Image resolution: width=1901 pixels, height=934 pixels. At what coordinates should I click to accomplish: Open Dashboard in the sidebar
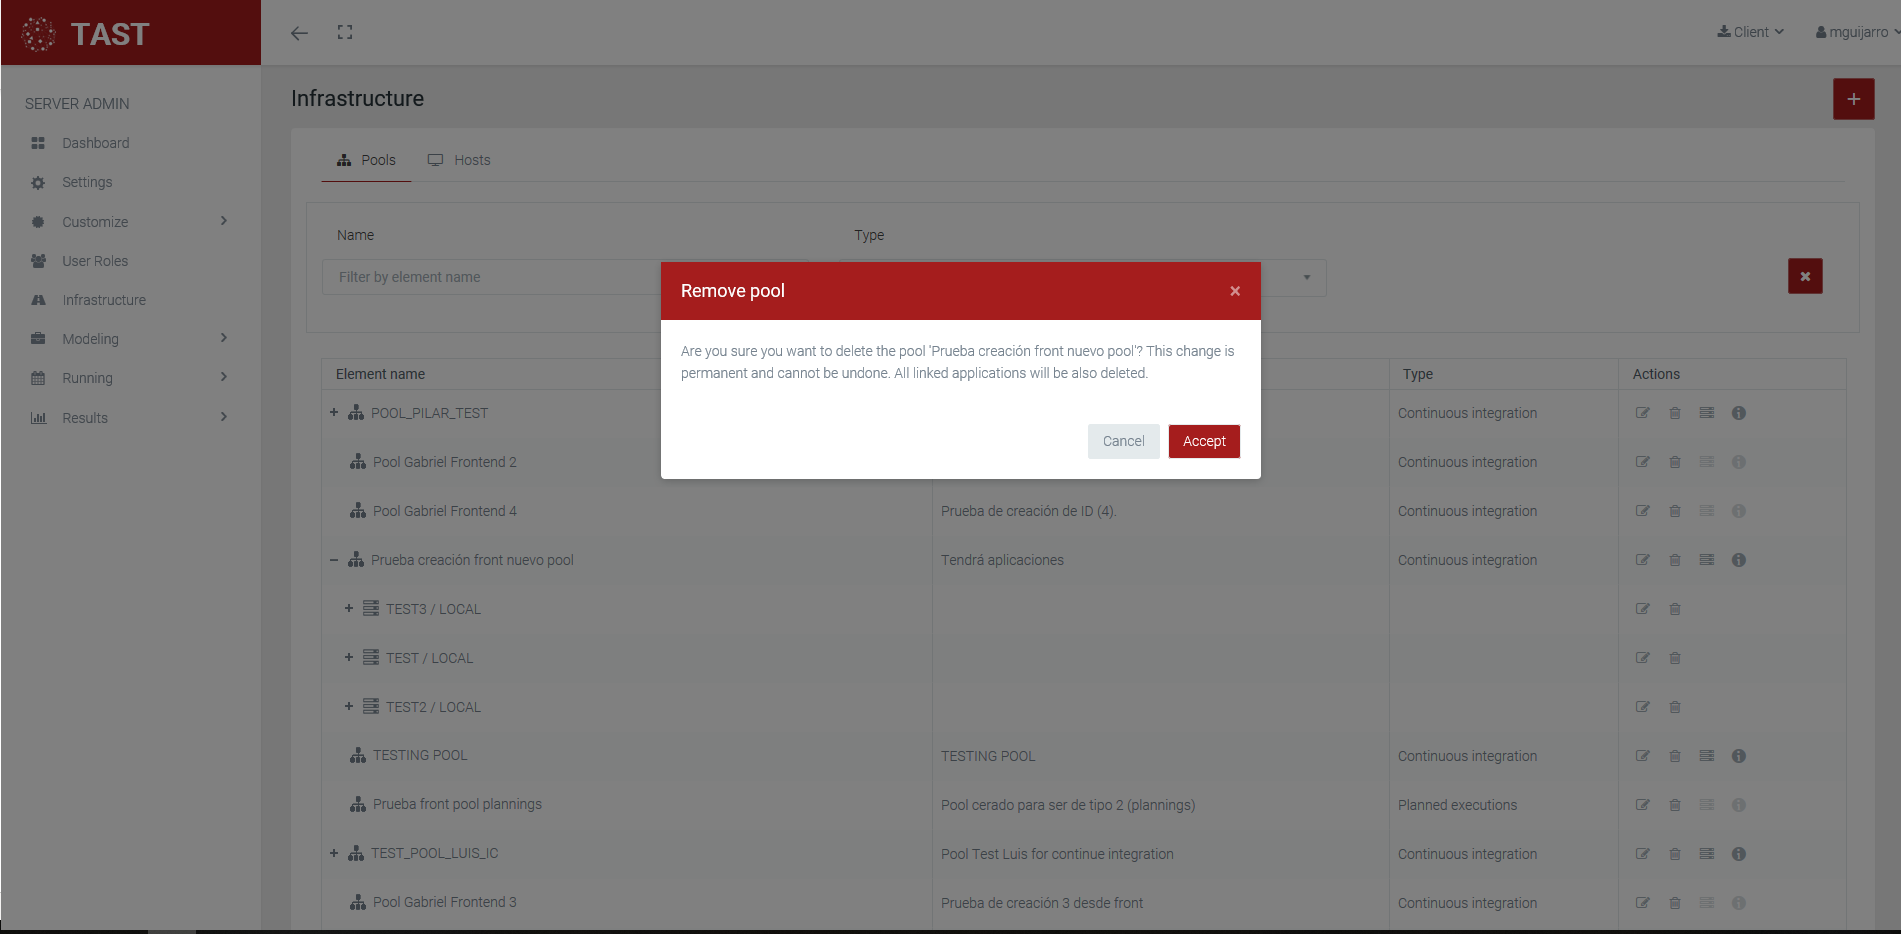[95, 143]
